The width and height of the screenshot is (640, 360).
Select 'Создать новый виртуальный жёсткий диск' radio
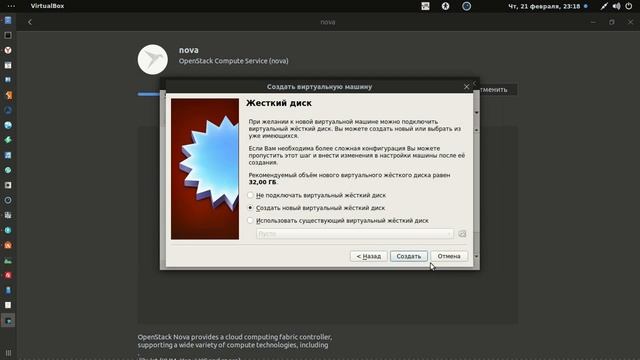pos(250,208)
